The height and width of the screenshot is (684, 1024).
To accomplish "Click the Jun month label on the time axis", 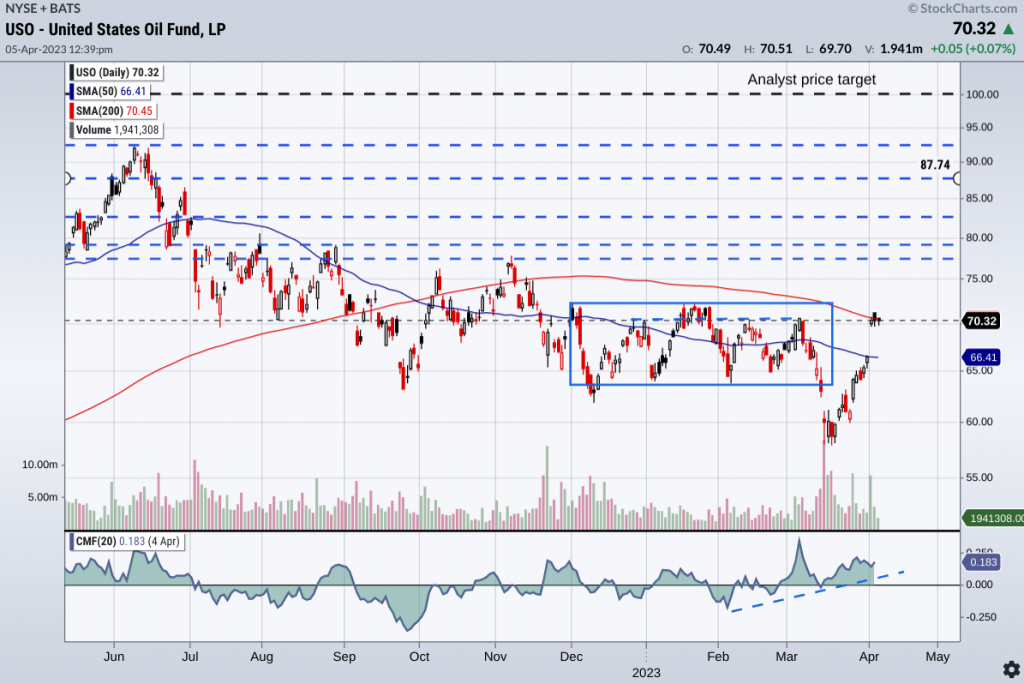I will tap(114, 657).
